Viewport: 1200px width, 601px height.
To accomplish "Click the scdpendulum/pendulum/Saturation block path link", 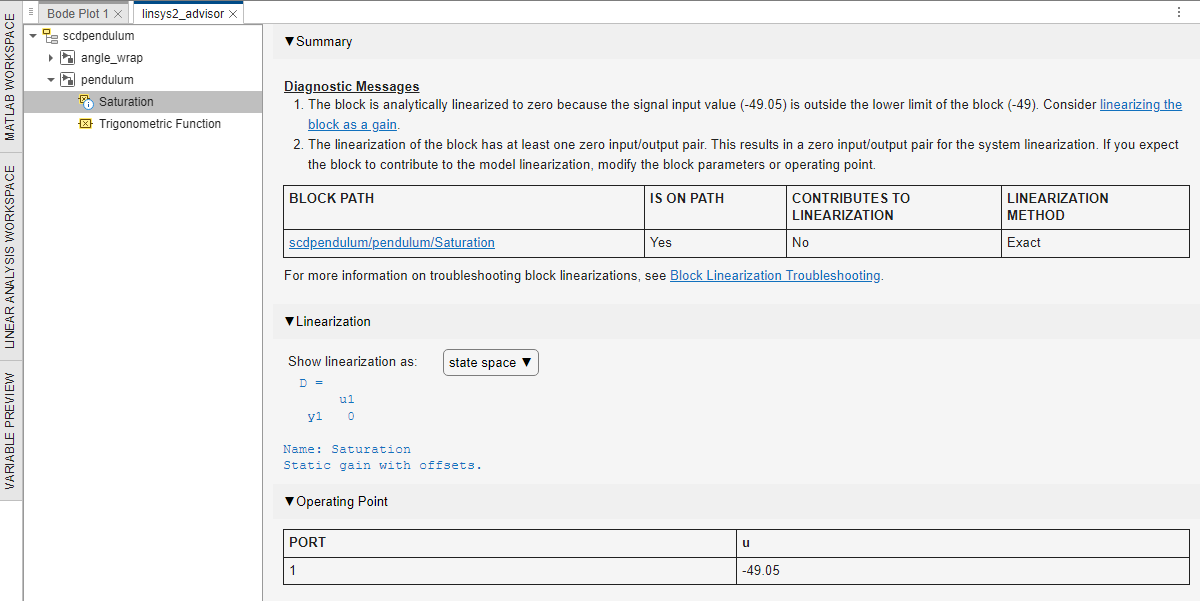I will [x=393, y=242].
